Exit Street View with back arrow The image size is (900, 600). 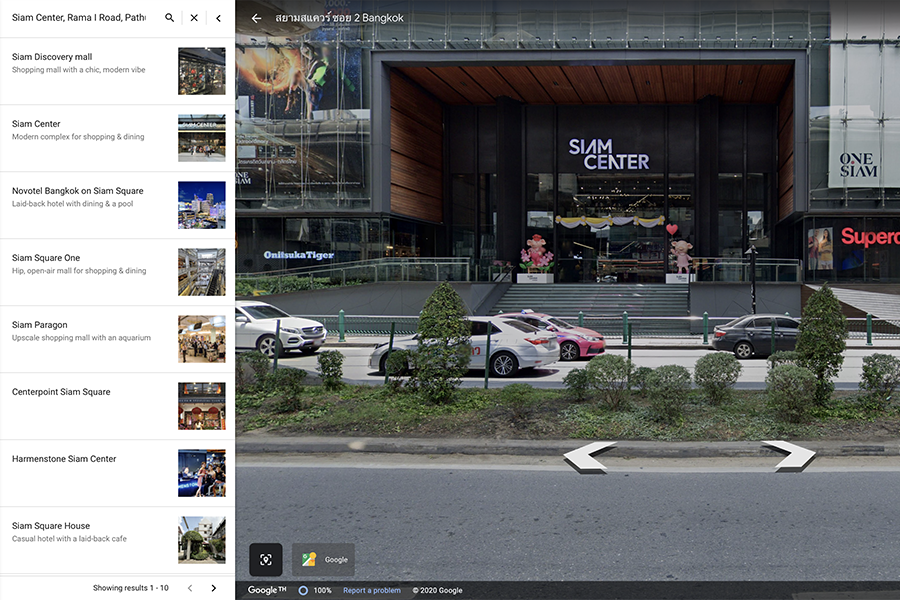click(256, 18)
